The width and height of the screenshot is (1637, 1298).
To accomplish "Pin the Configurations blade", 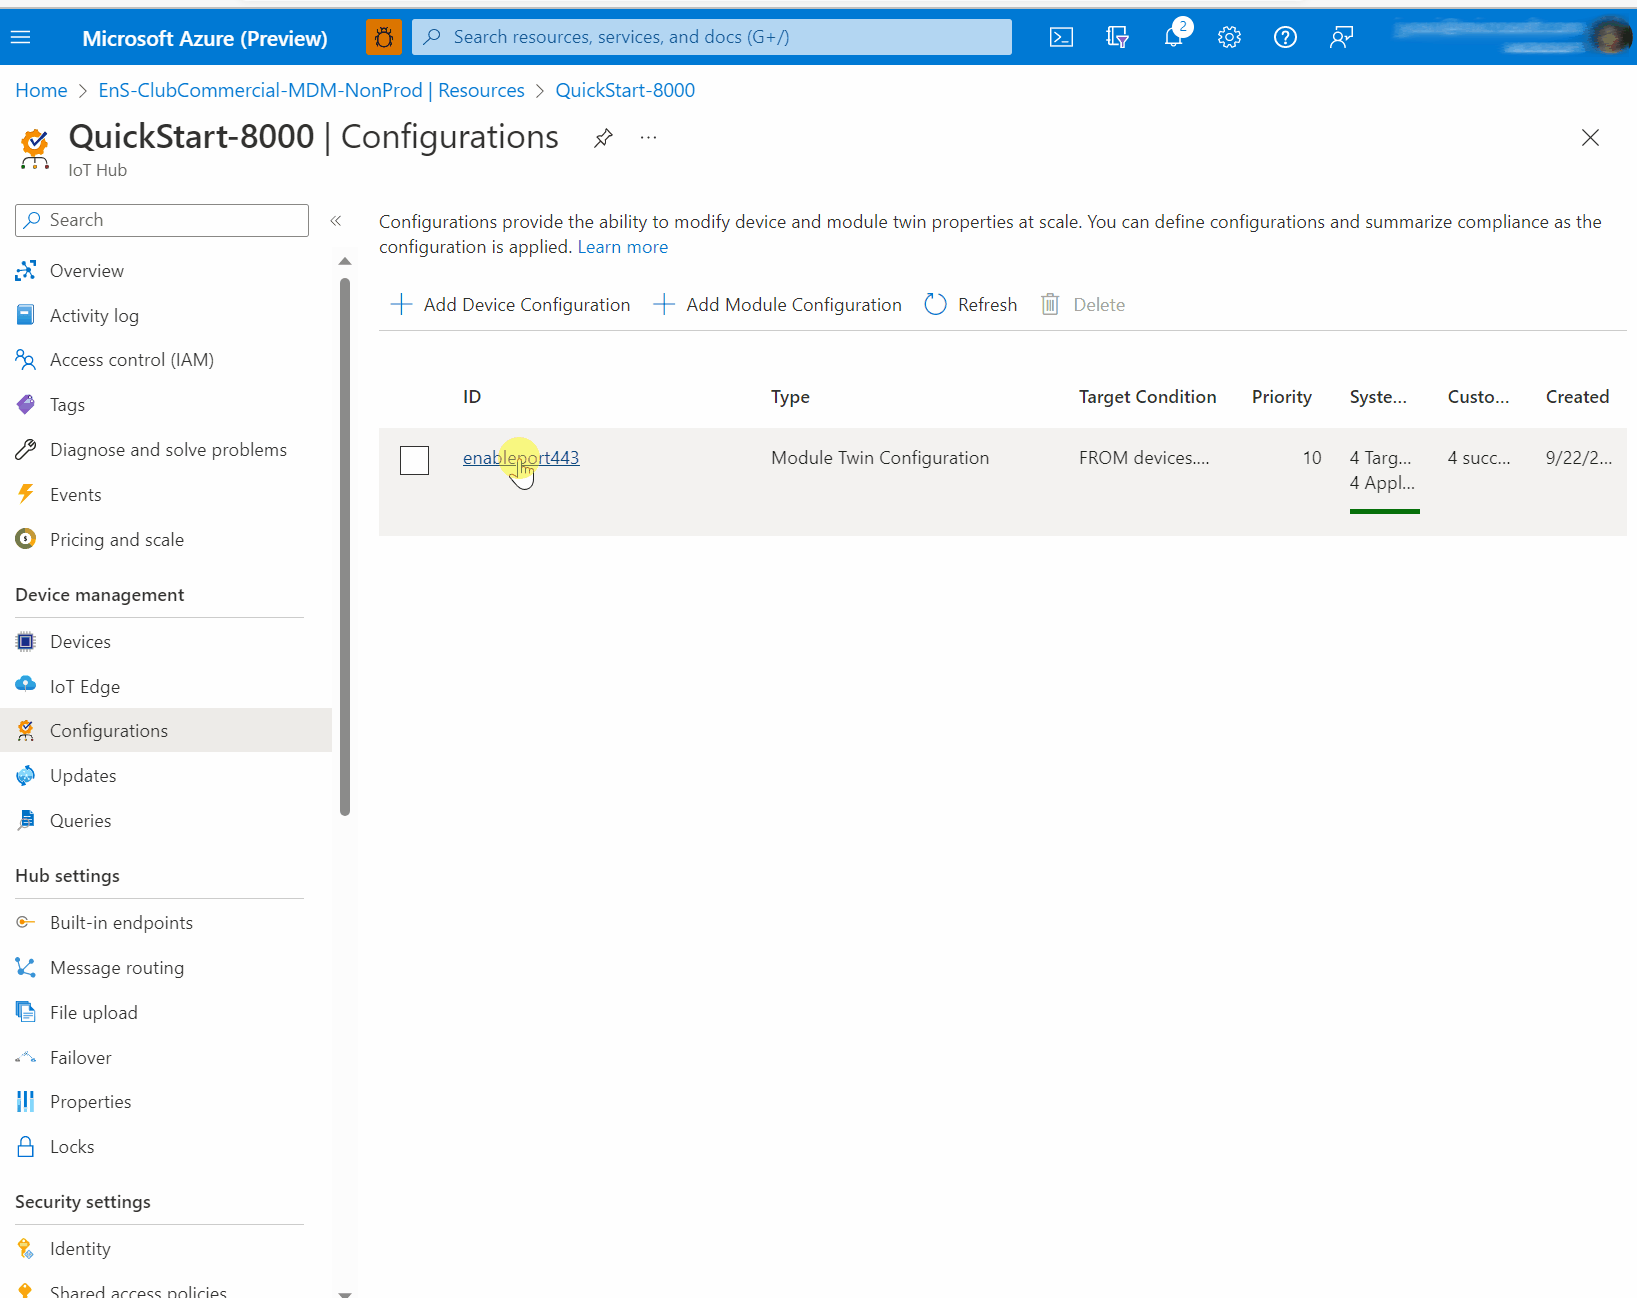I will tap(603, 138).
